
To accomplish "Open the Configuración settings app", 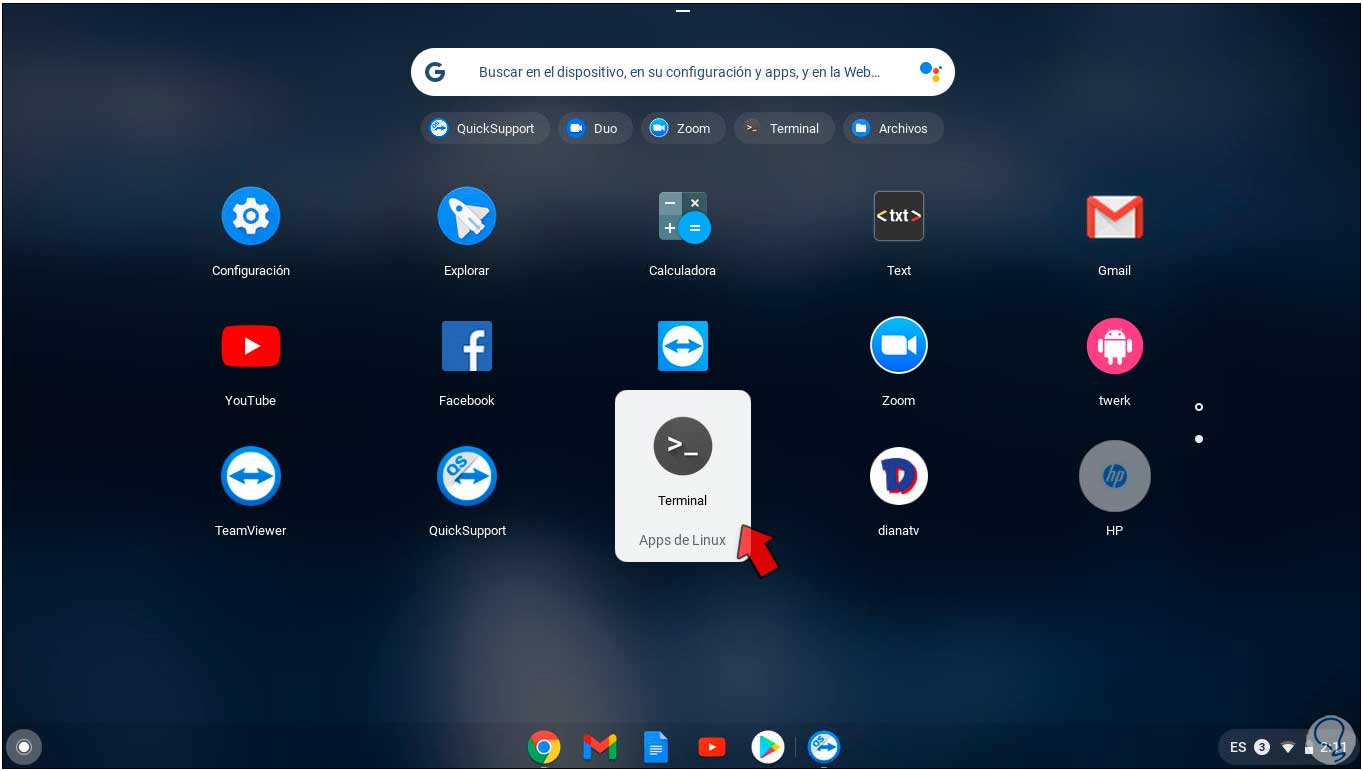I will click(x=250, y=216).
